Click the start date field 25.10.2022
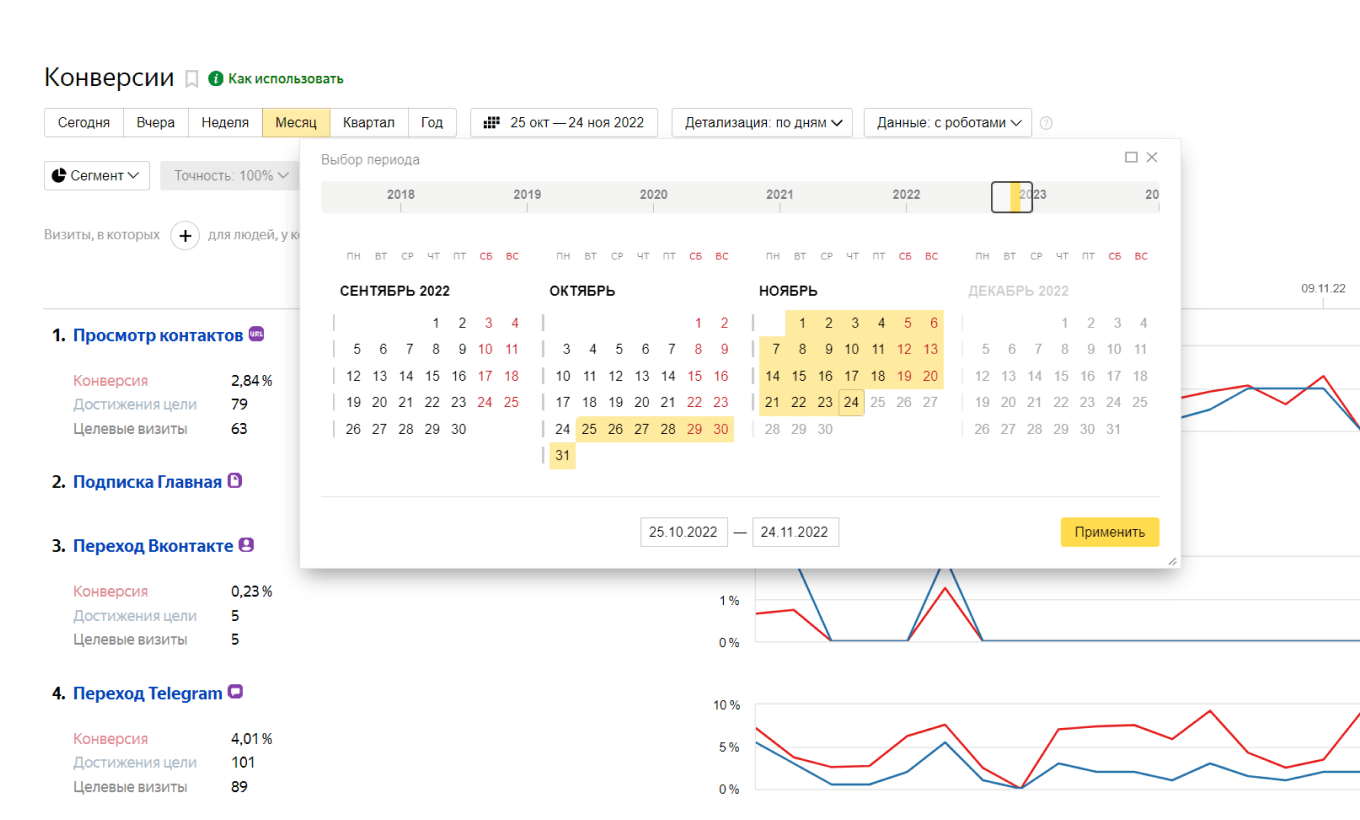 click(683, 532)
